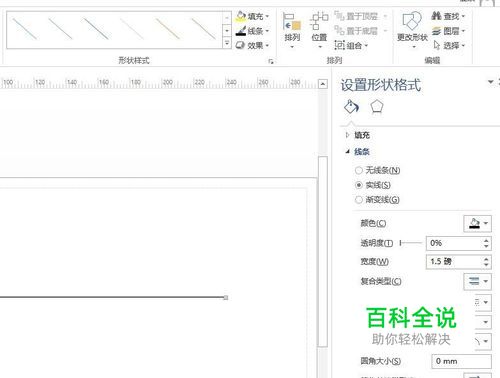Click the 编辑 group label in ribbon
Viewport: 500px width, 378px height.
point(432,61)
